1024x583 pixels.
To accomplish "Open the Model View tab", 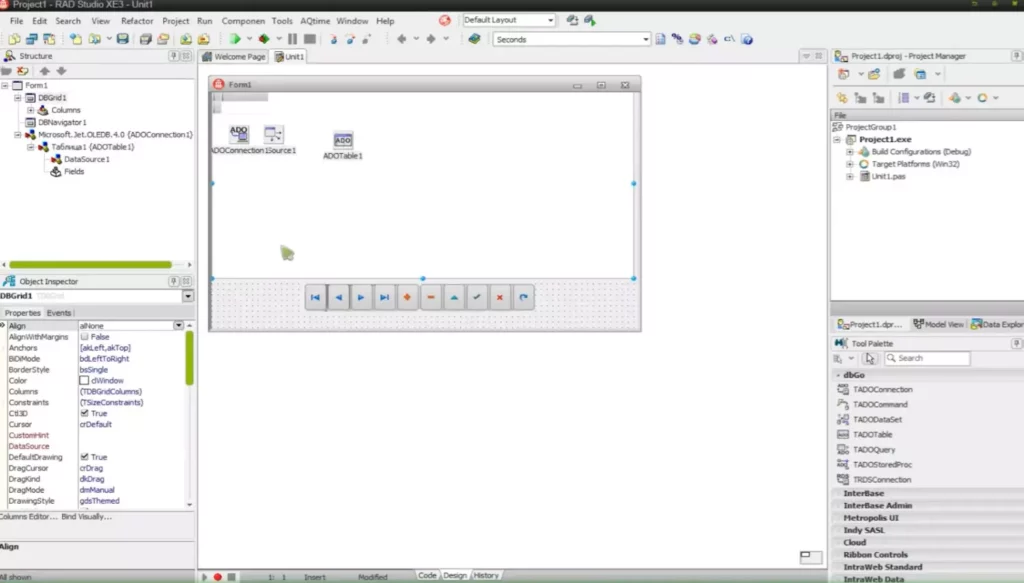I will pos(938,324).
